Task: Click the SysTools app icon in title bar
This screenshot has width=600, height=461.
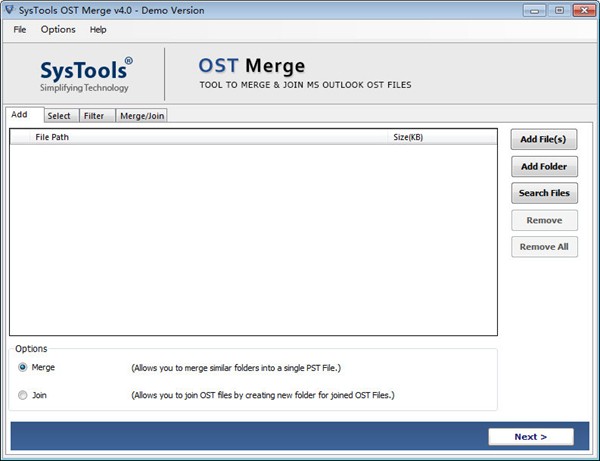Action: [9, 10]
